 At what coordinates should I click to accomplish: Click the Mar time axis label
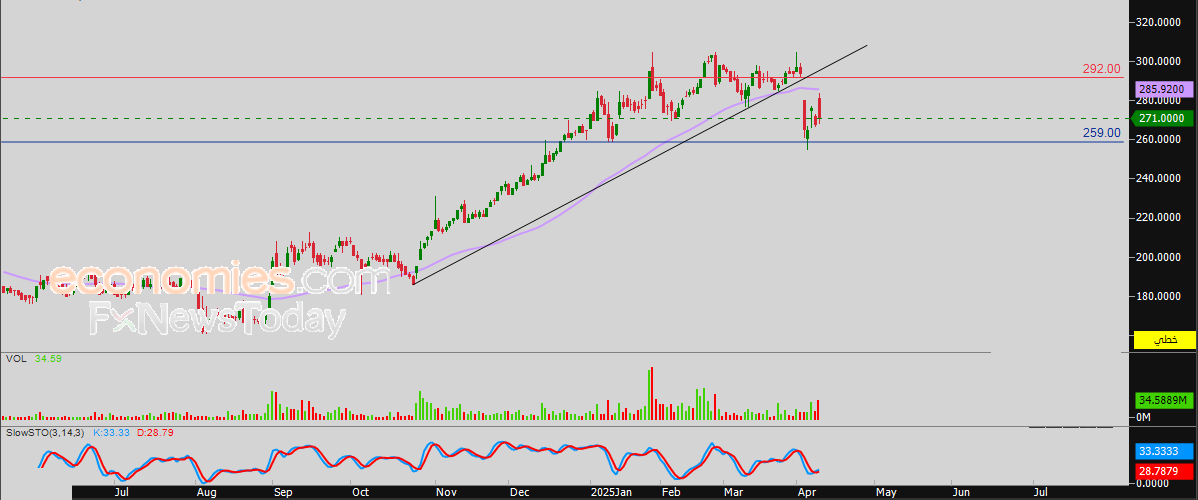coord(733,493)
